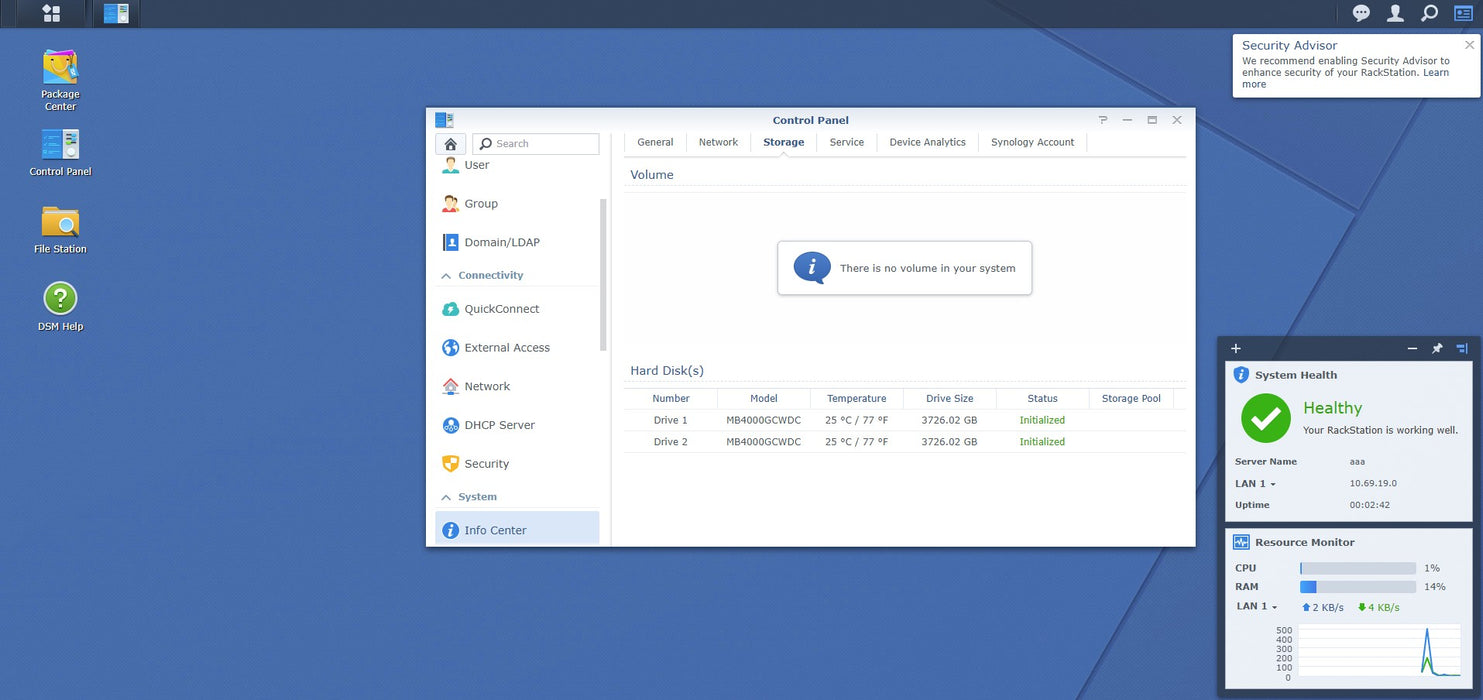
Task: Click the Control Panel help question mark
Action: pos(1103,120)
